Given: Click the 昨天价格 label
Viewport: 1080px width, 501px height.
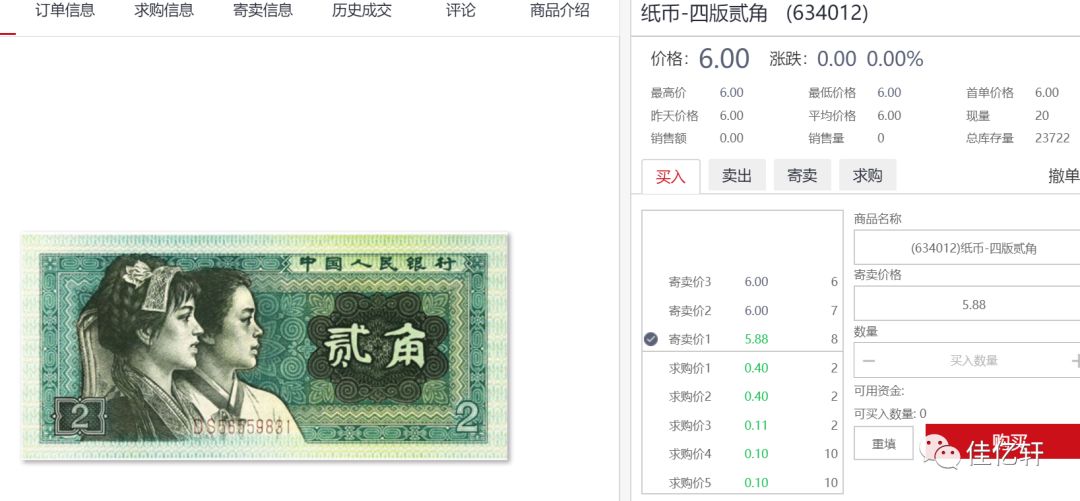Looking at the screenshot, I should (674, 116).
